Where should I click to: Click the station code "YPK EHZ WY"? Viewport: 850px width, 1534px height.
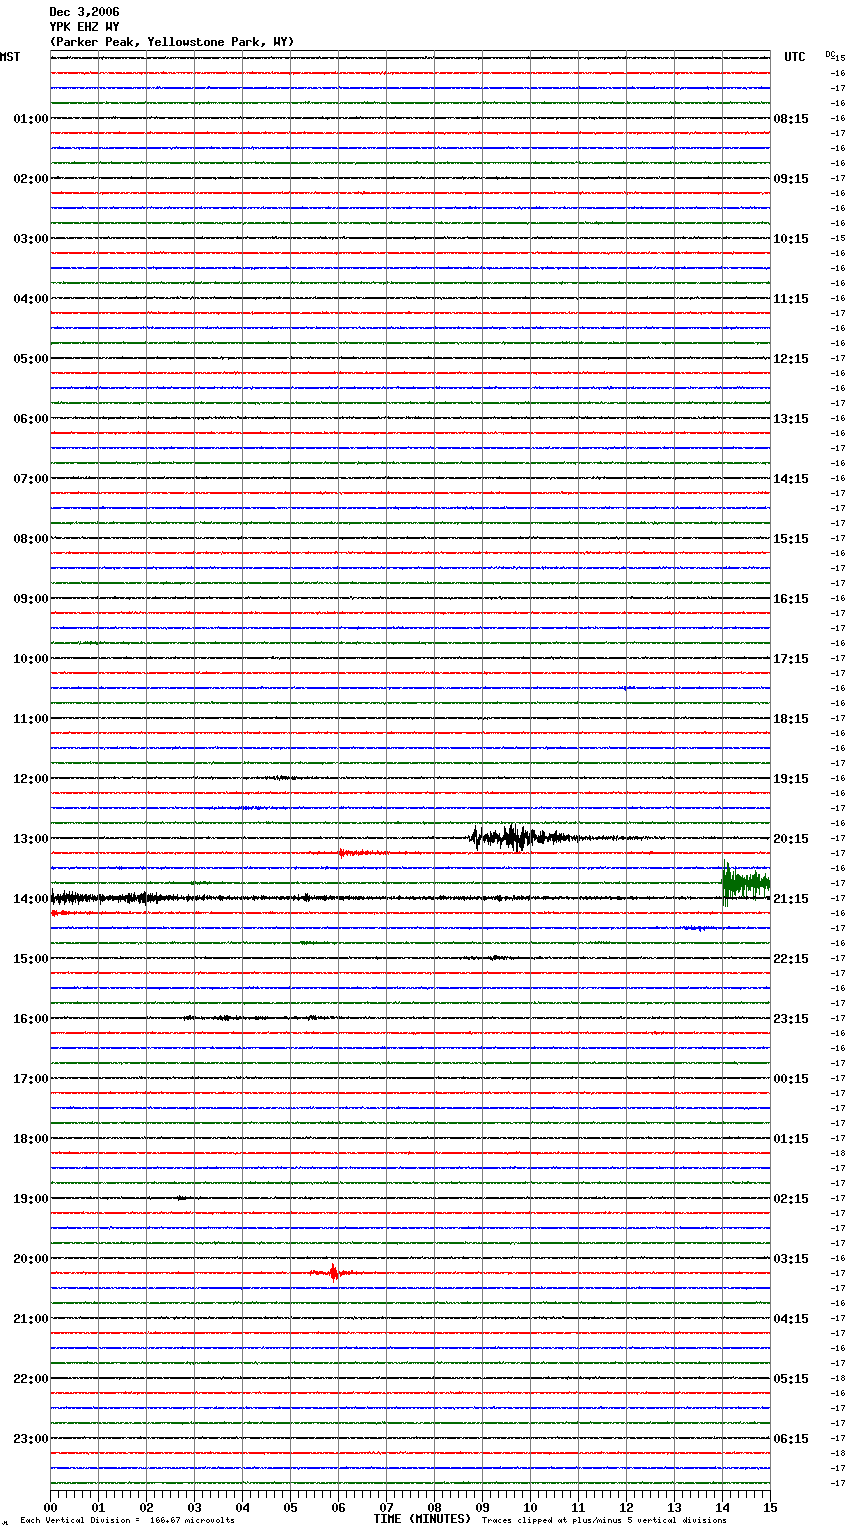pyautogui.click(x=84, y=27)
